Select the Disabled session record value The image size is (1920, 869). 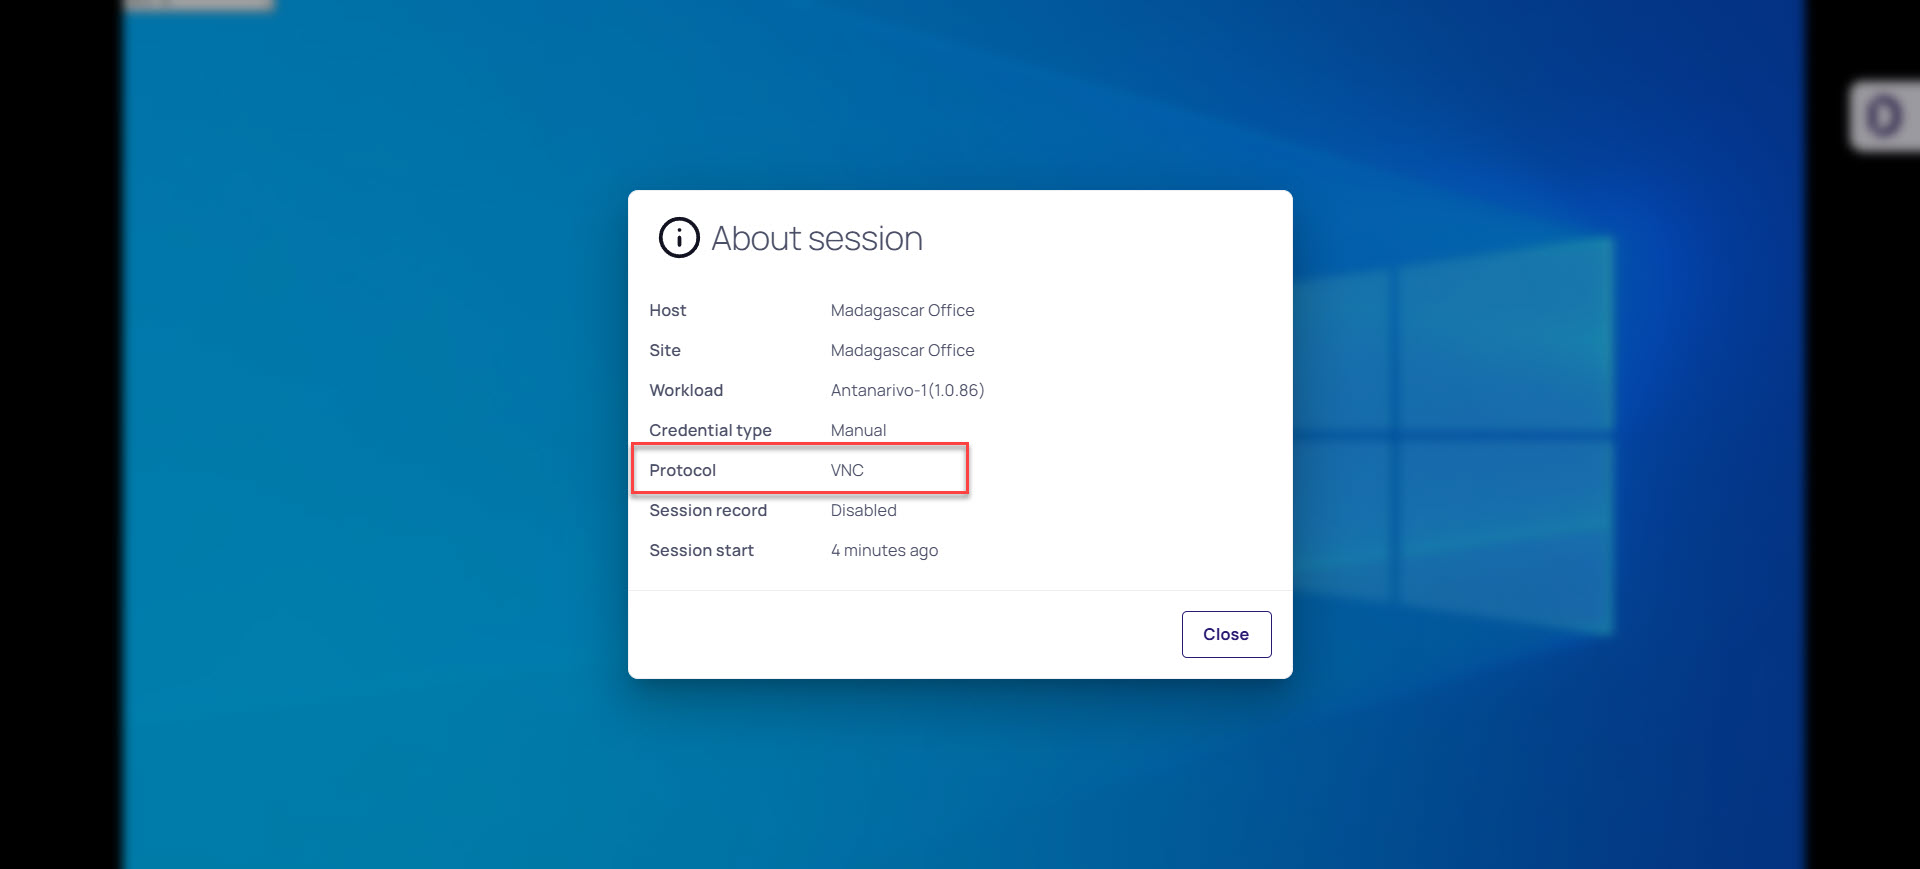coord(863,510)
